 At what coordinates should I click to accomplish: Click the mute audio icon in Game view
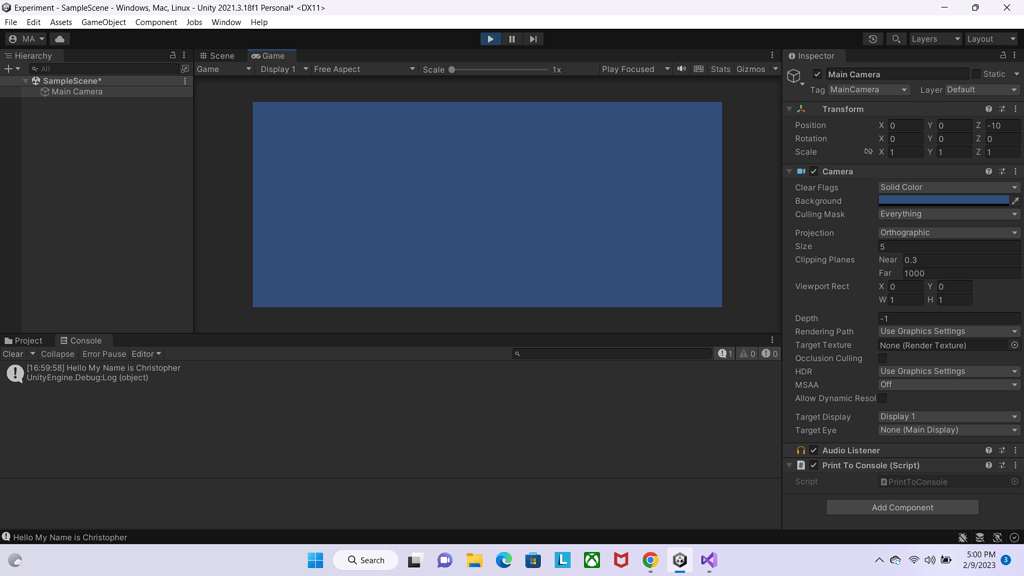tap(681, 69)
